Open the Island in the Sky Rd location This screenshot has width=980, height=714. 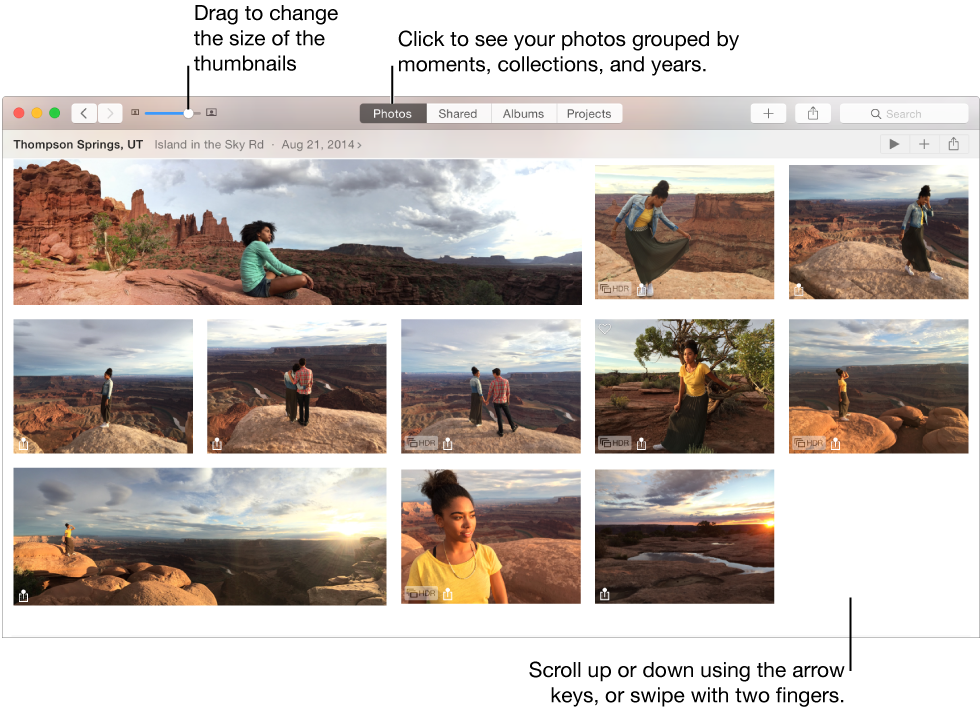pyautogui.click(x=209, y=144)
